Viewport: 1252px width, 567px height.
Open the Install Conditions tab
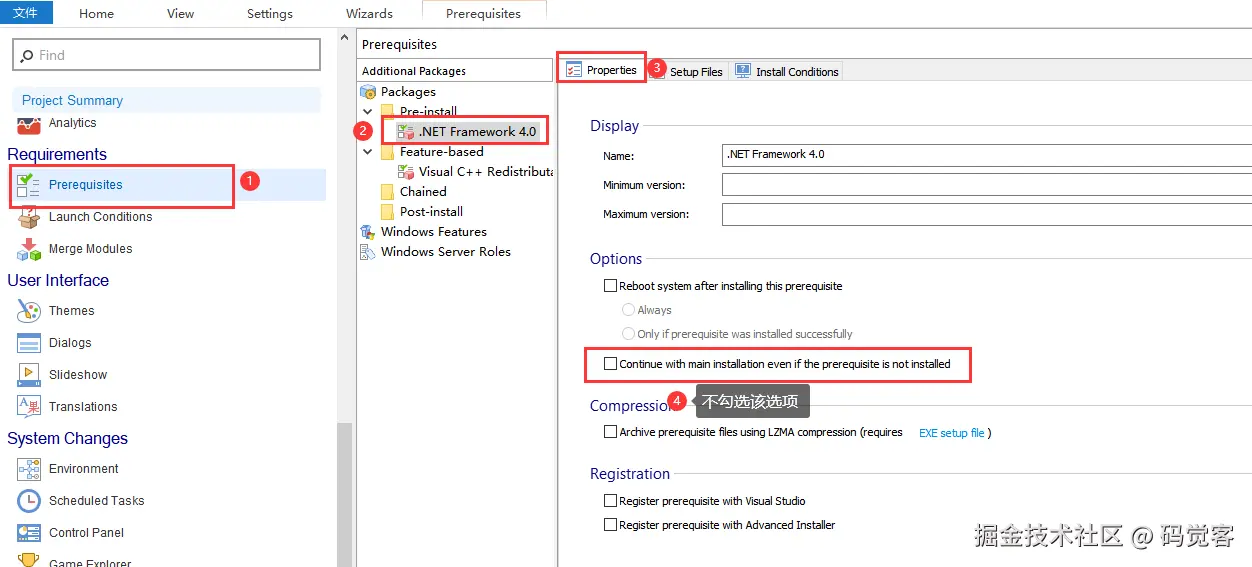787,72
